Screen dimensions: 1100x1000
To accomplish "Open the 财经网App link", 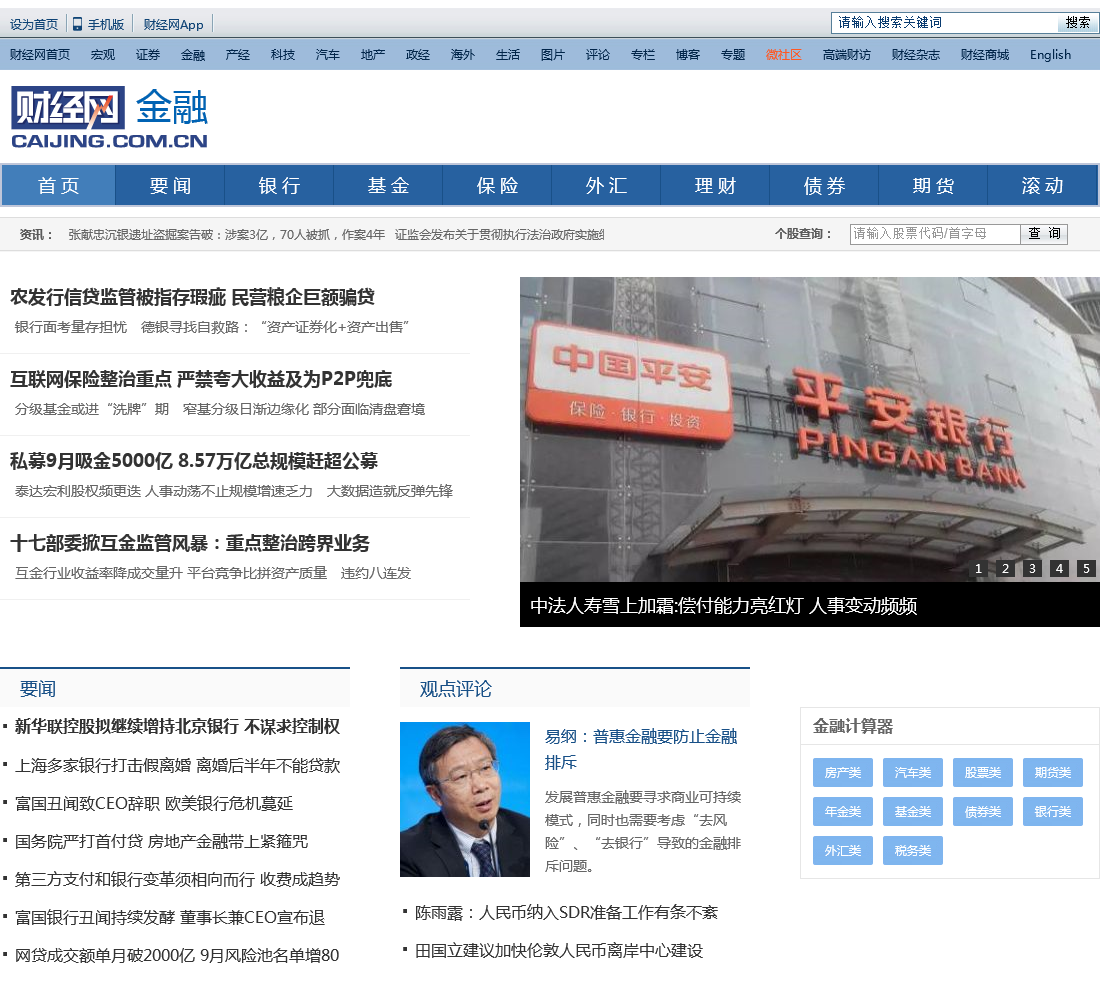I will pyautogui.click(x=173, y=25).
